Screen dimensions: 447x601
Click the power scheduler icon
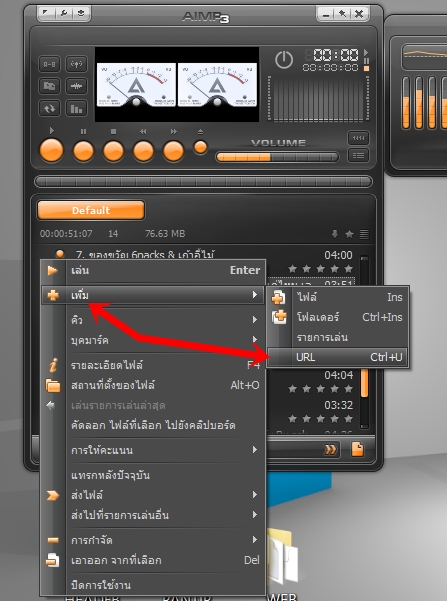click(284, 60)
